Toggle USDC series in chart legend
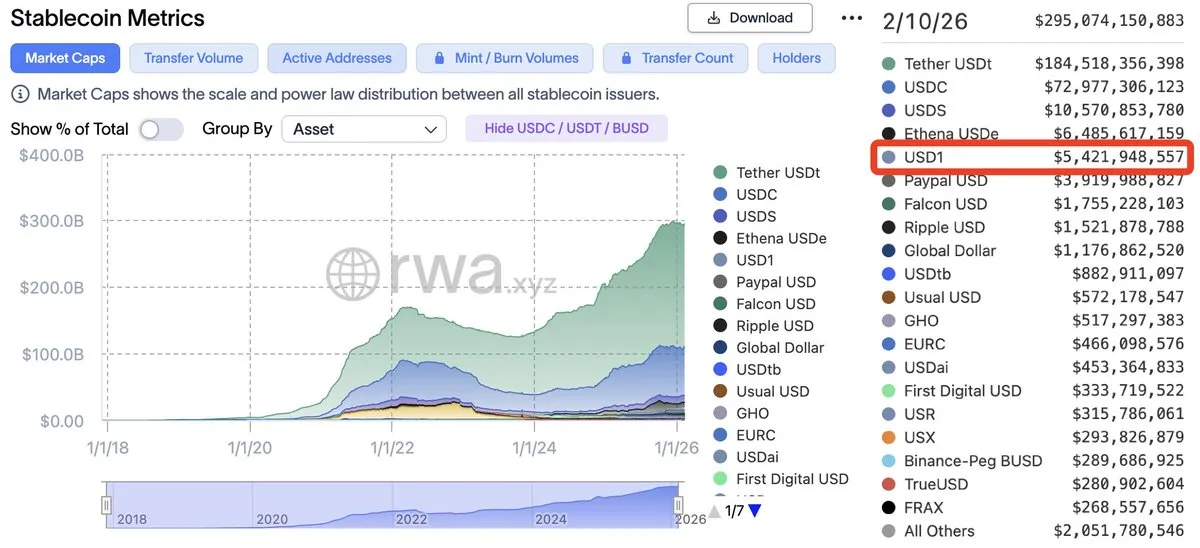Image resolution: width=1200 pixels, height=548 pixels. point(756,195)
